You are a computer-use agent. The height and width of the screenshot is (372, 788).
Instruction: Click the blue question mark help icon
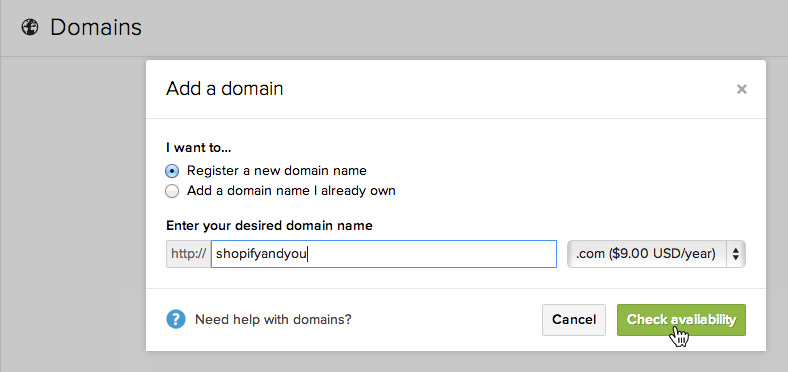[x=176, y=319]
